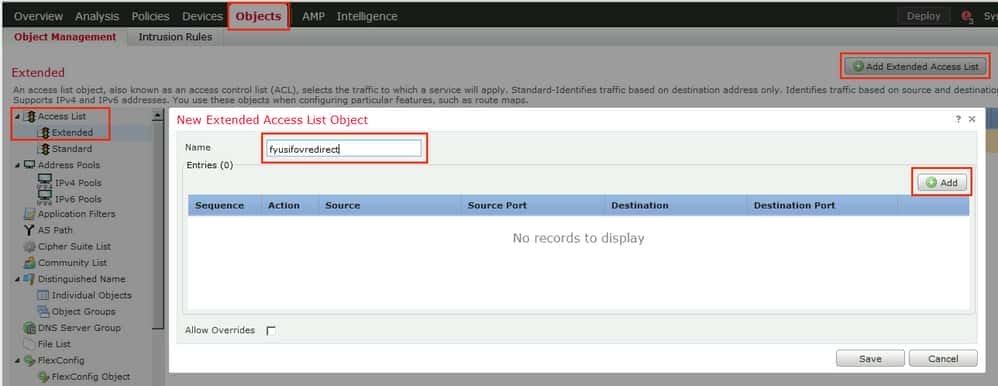This screenshot has height=386, width=998.
Task: Click the Individual Objects icon
Action: 43,296
